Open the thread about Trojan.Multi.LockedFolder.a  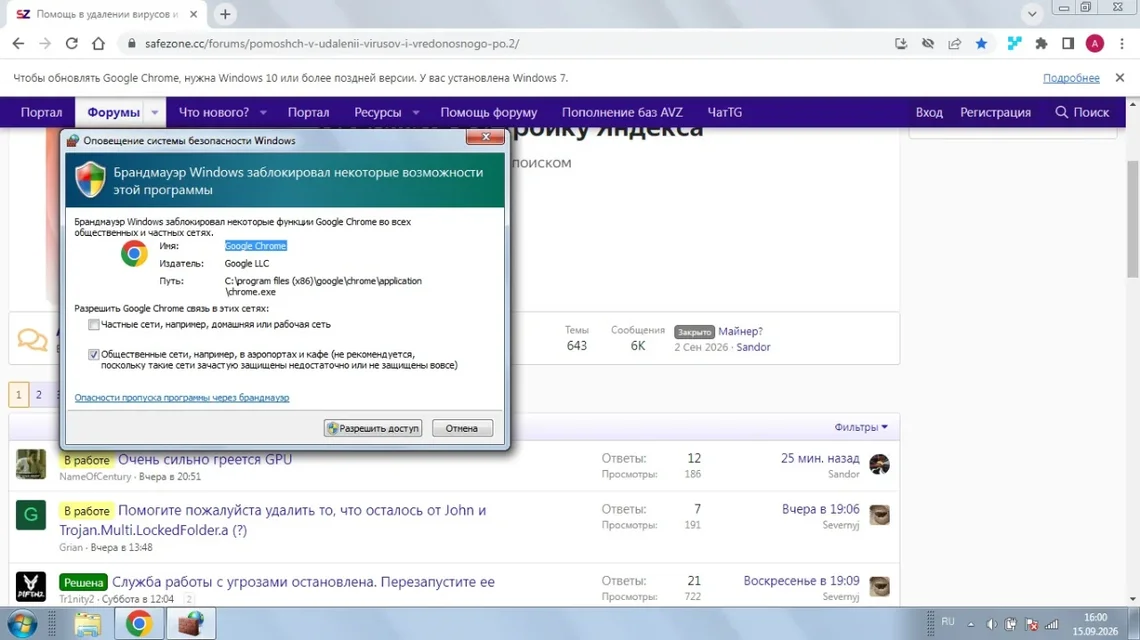point(273,520)
